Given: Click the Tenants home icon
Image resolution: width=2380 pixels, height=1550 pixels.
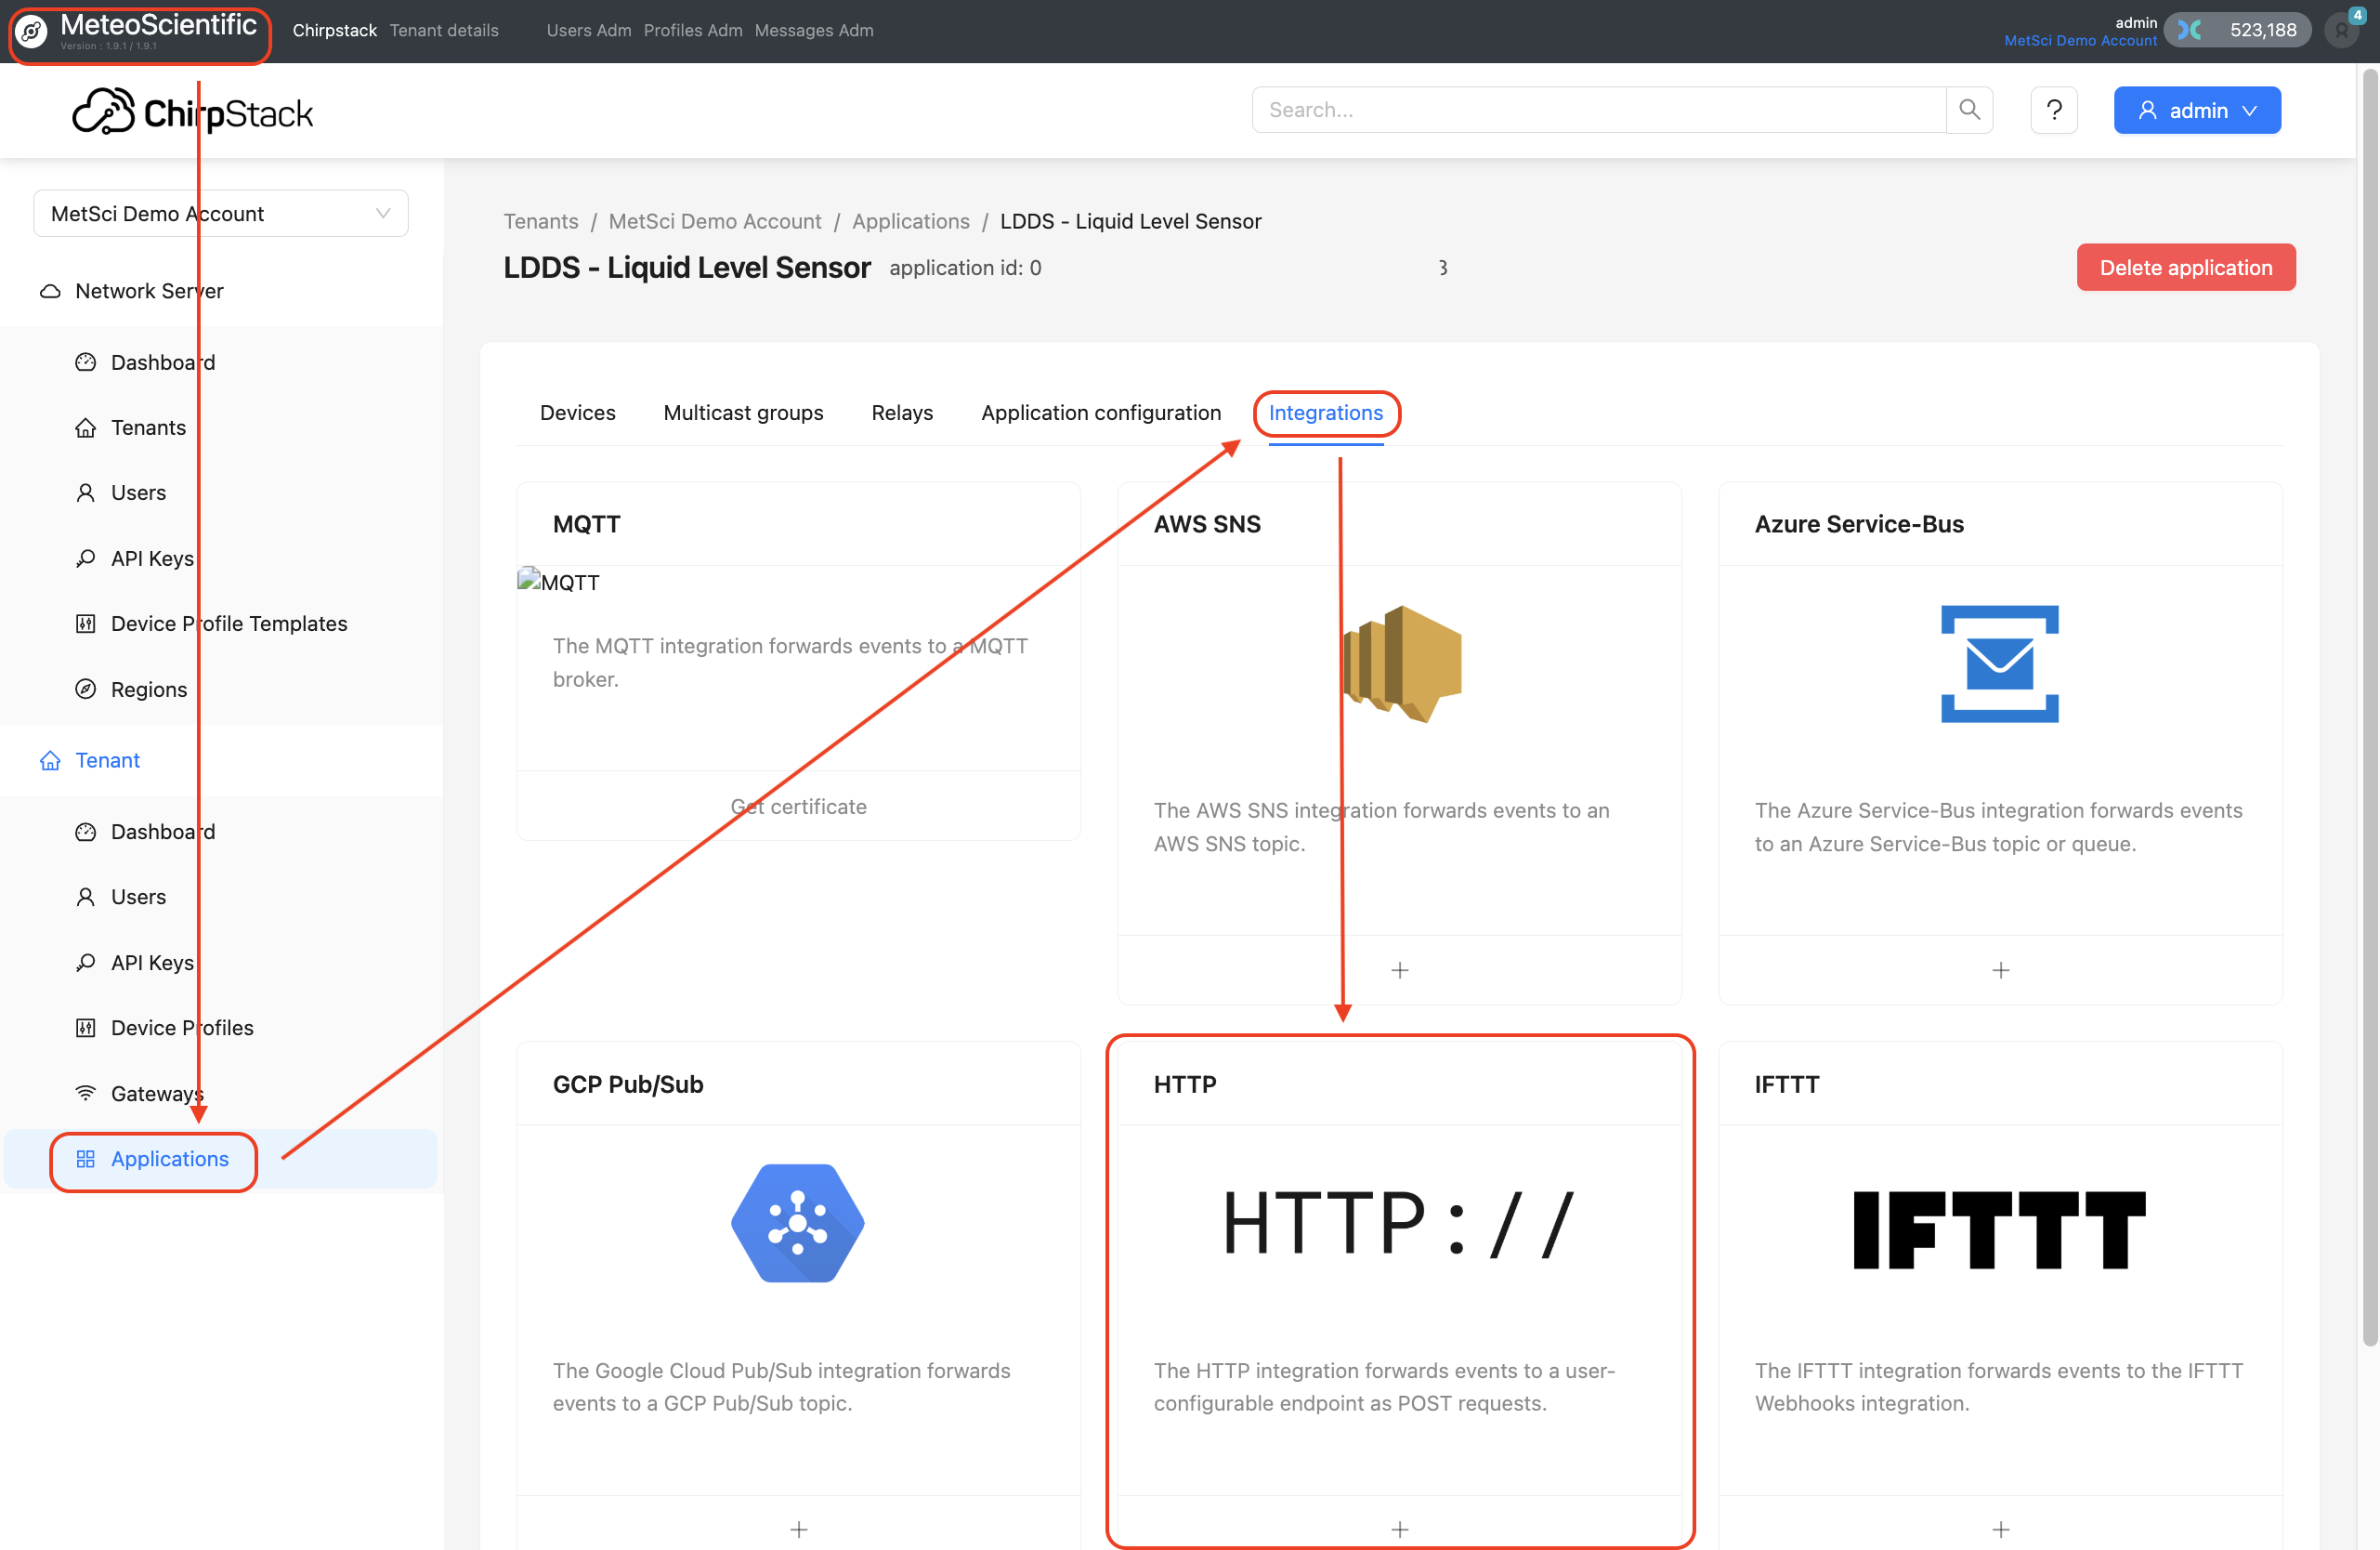Looking at the screenshot, I should point(86,428).
